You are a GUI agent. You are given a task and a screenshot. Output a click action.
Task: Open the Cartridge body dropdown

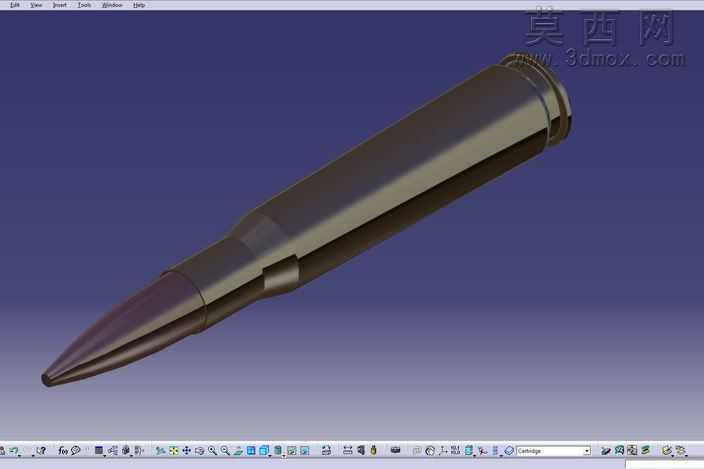tap(587, 451)
